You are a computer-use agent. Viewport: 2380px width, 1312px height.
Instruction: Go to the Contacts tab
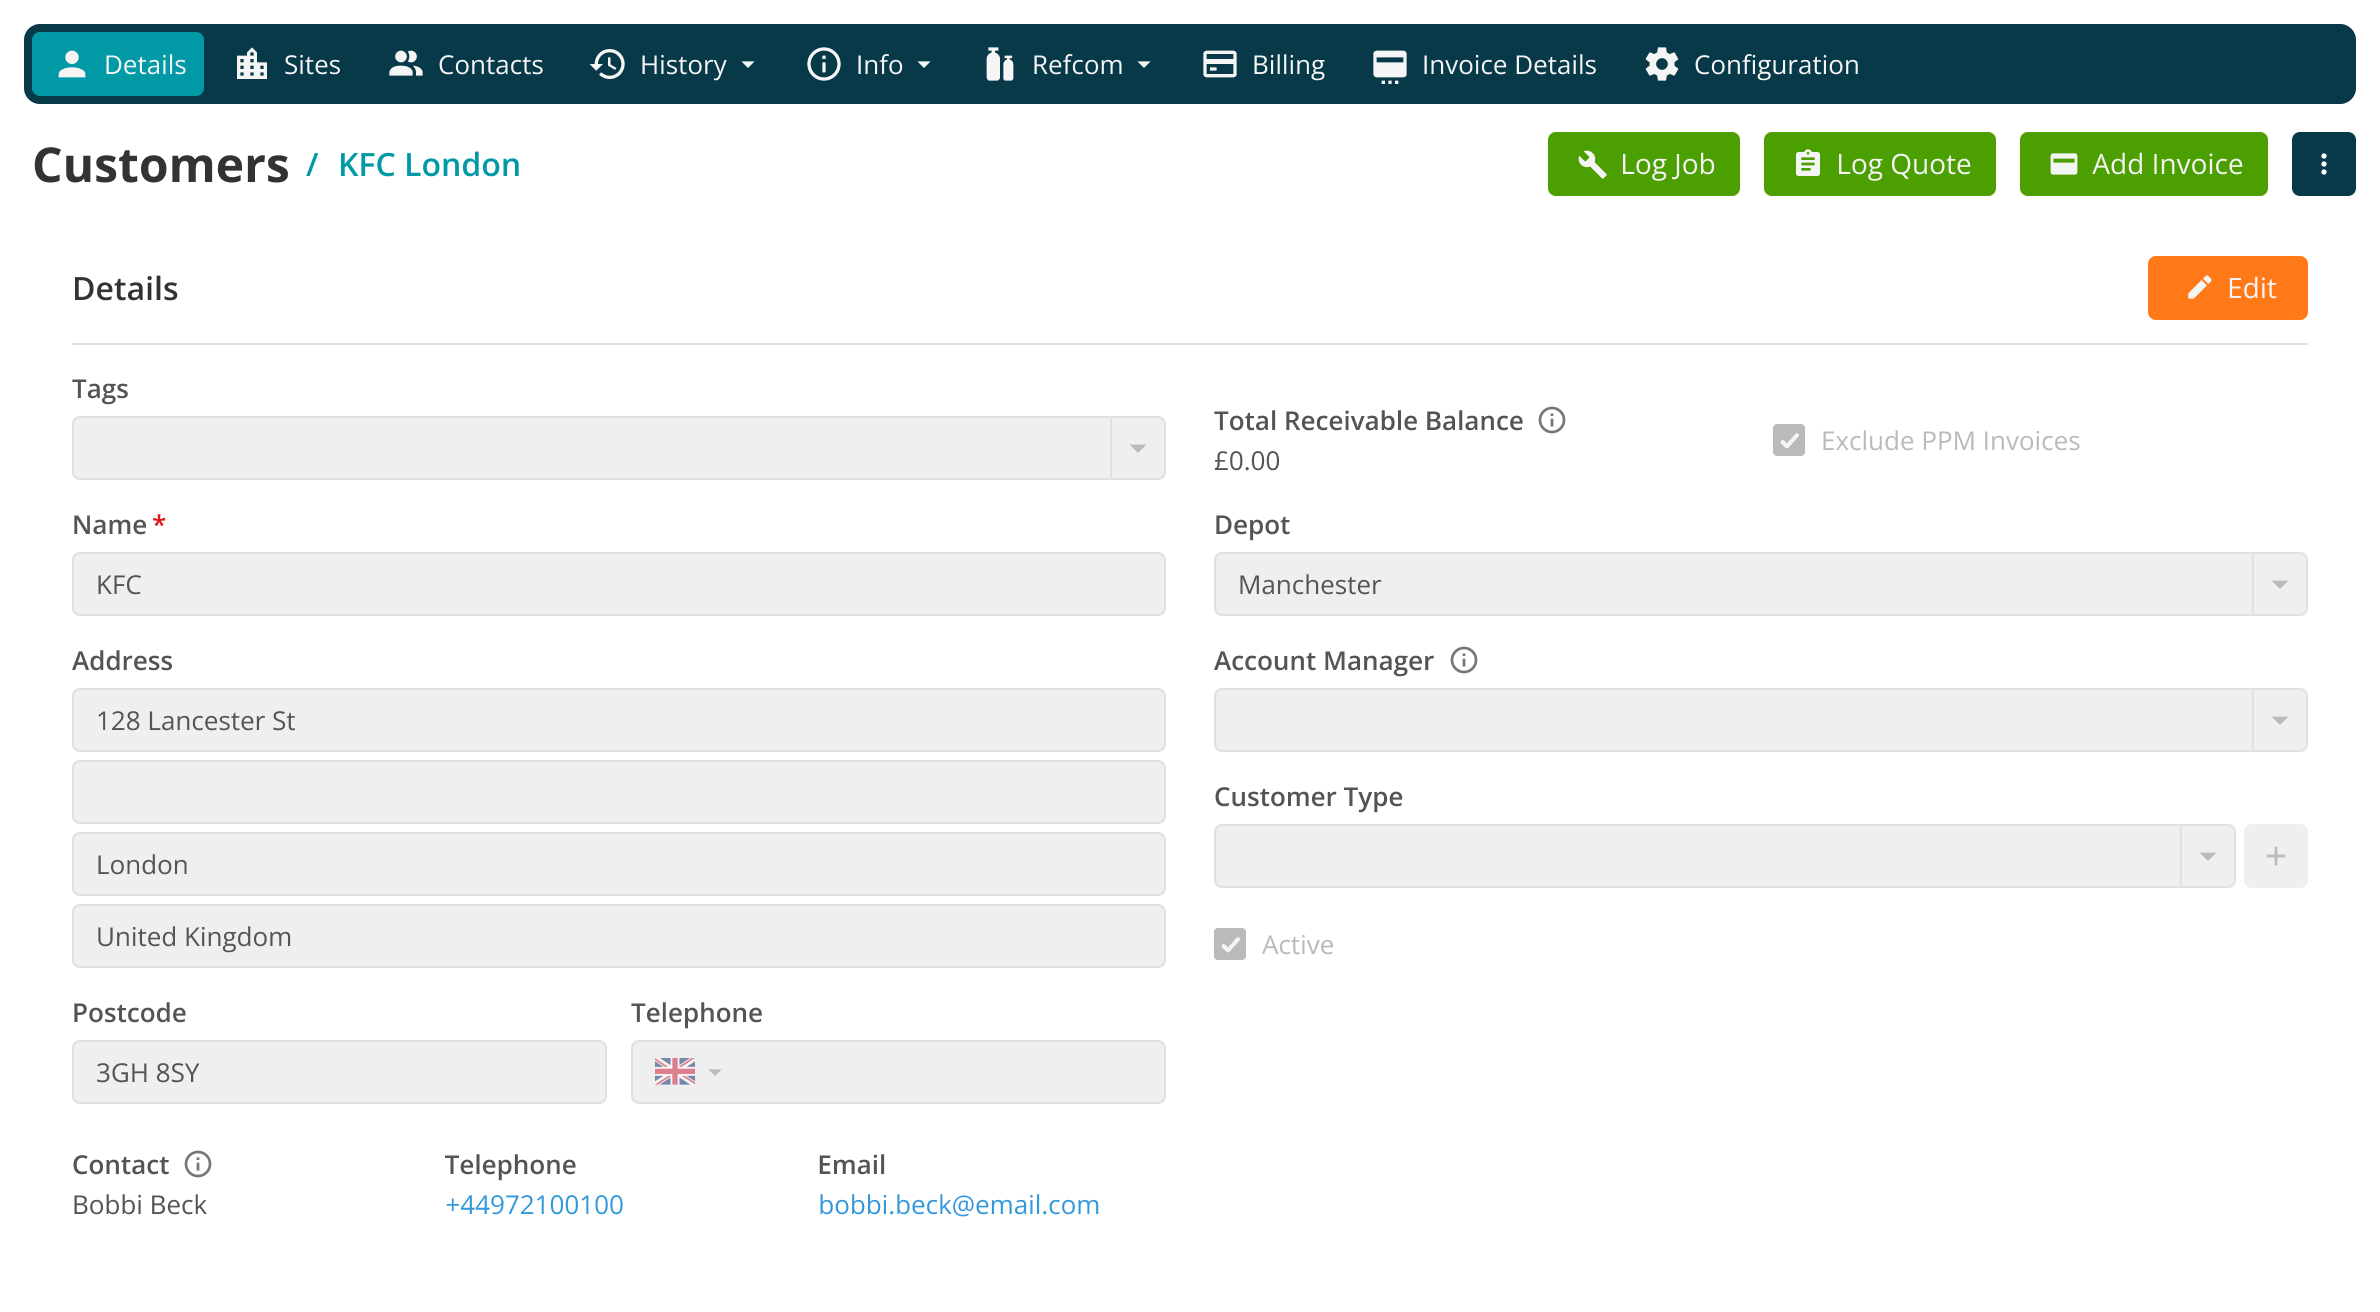(466, 64)
